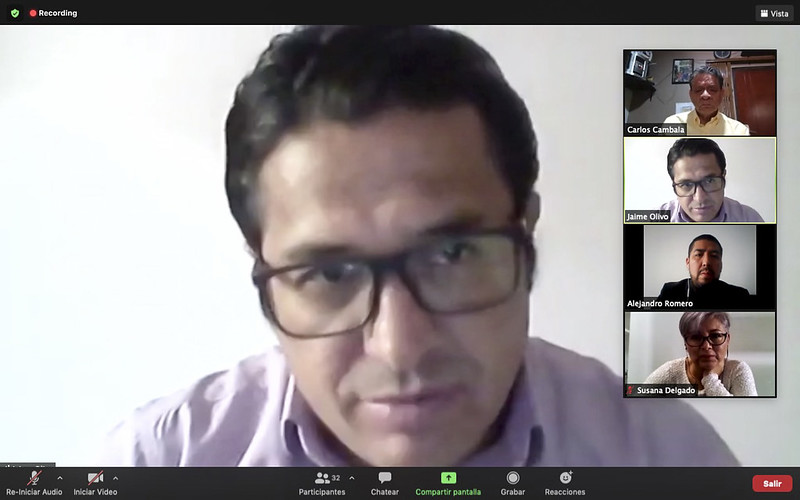The width and height of the screenshot is (800, 500).
Task: Click the red Recording indicator
Action: click(54, 13)
